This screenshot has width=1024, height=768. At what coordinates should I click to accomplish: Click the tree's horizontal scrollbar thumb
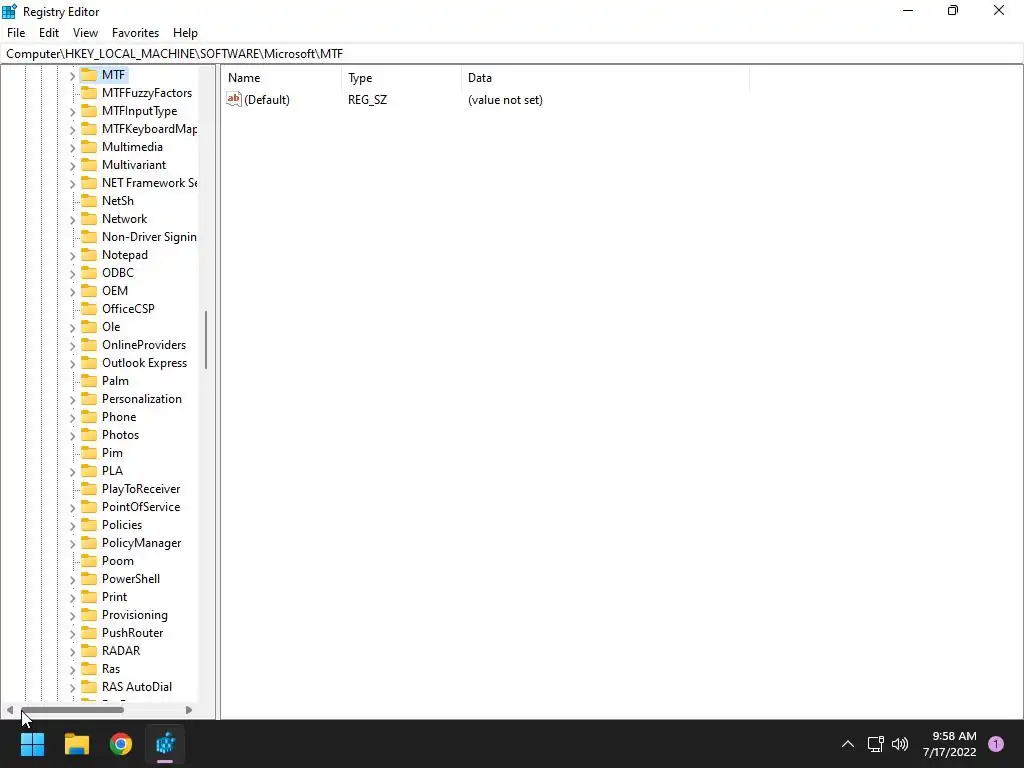coord(72,710)
